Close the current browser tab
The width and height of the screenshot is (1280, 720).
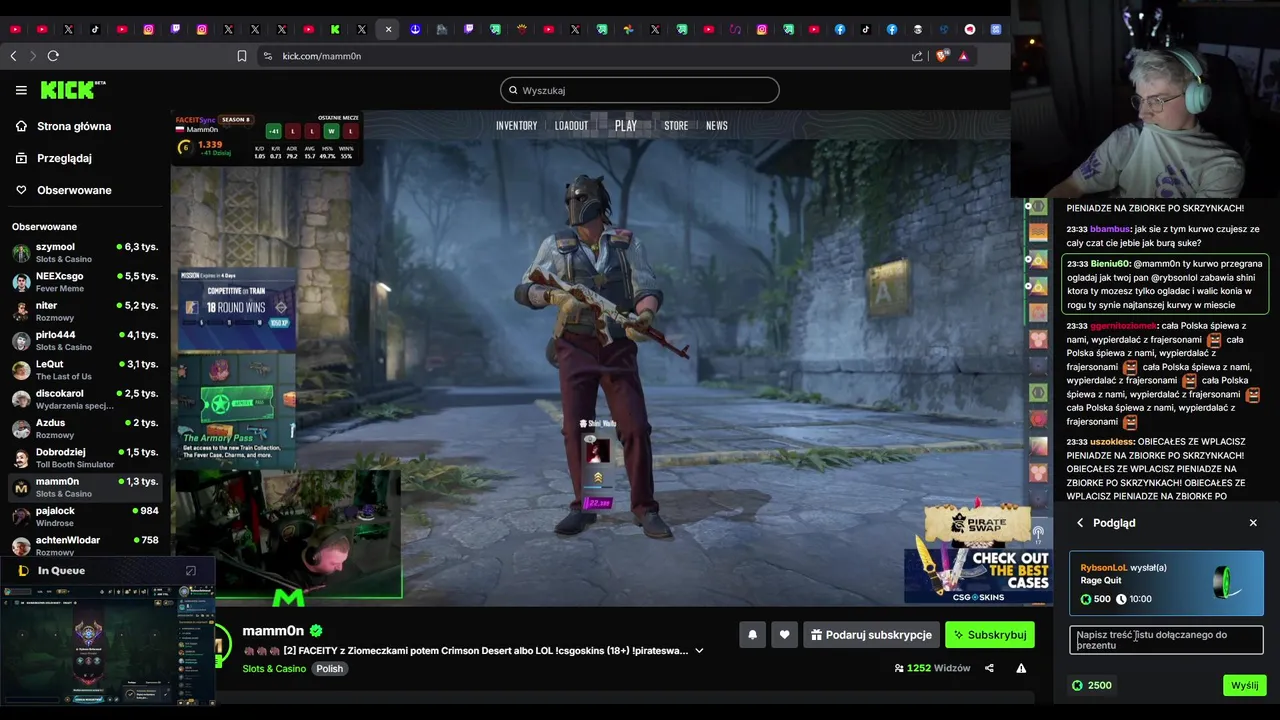click(x=388, y=30)
